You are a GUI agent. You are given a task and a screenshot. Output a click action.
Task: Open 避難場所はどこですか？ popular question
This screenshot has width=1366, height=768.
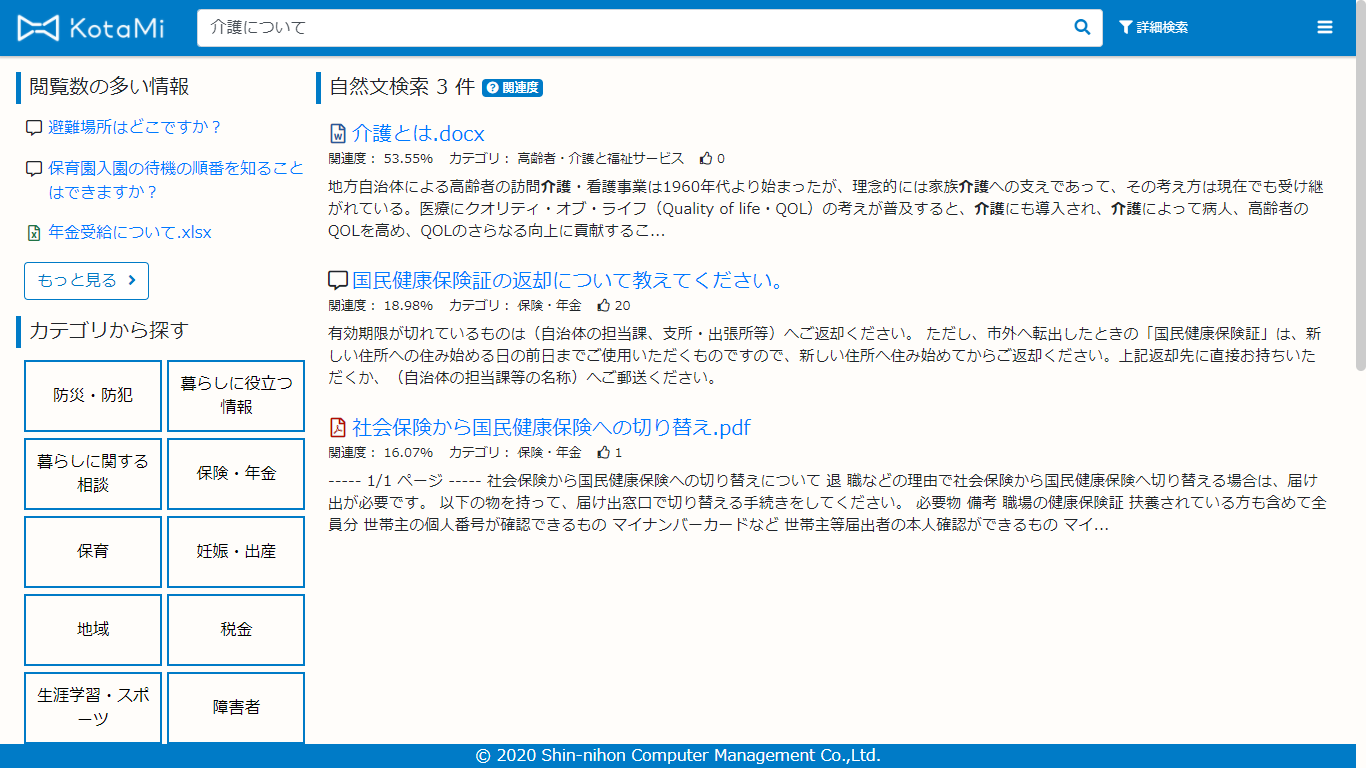coord(135,127)
